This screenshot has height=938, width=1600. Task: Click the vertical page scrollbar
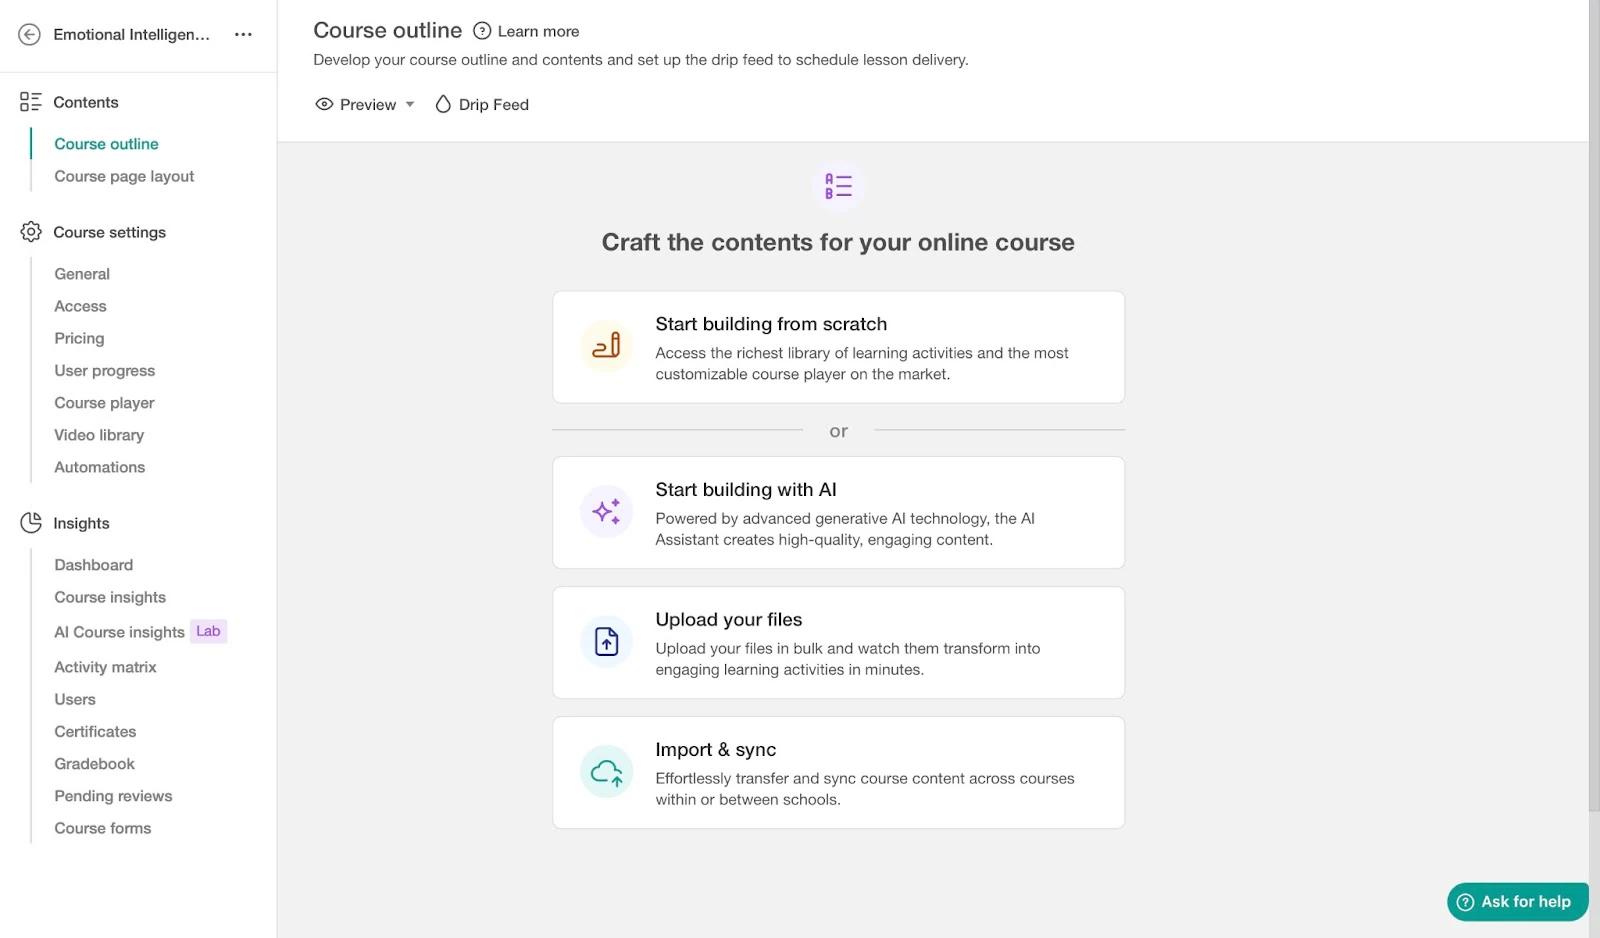point(1594,405)
